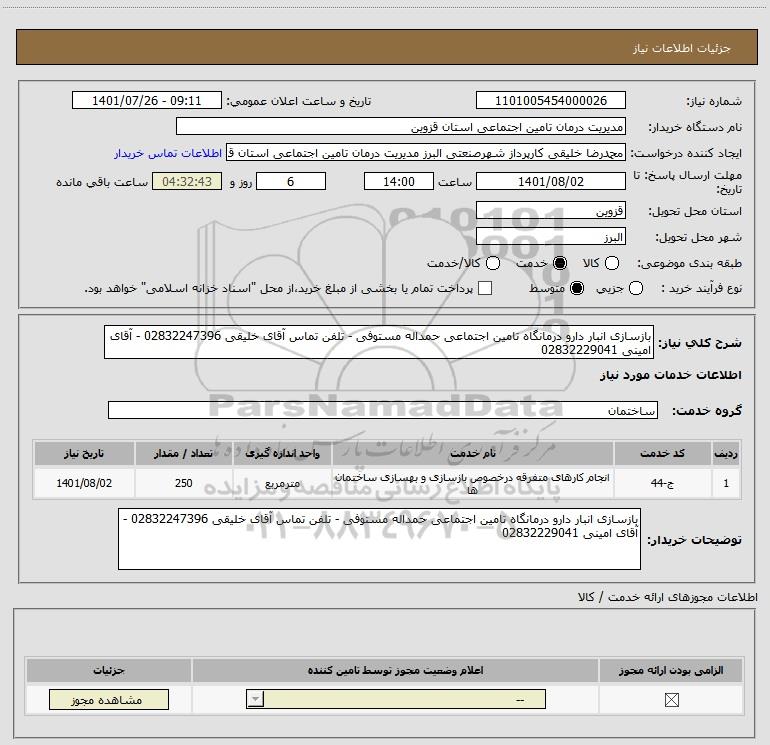Click the تعداد / مقدار column header
Viewport: 770px width, 745px height.
184,453
